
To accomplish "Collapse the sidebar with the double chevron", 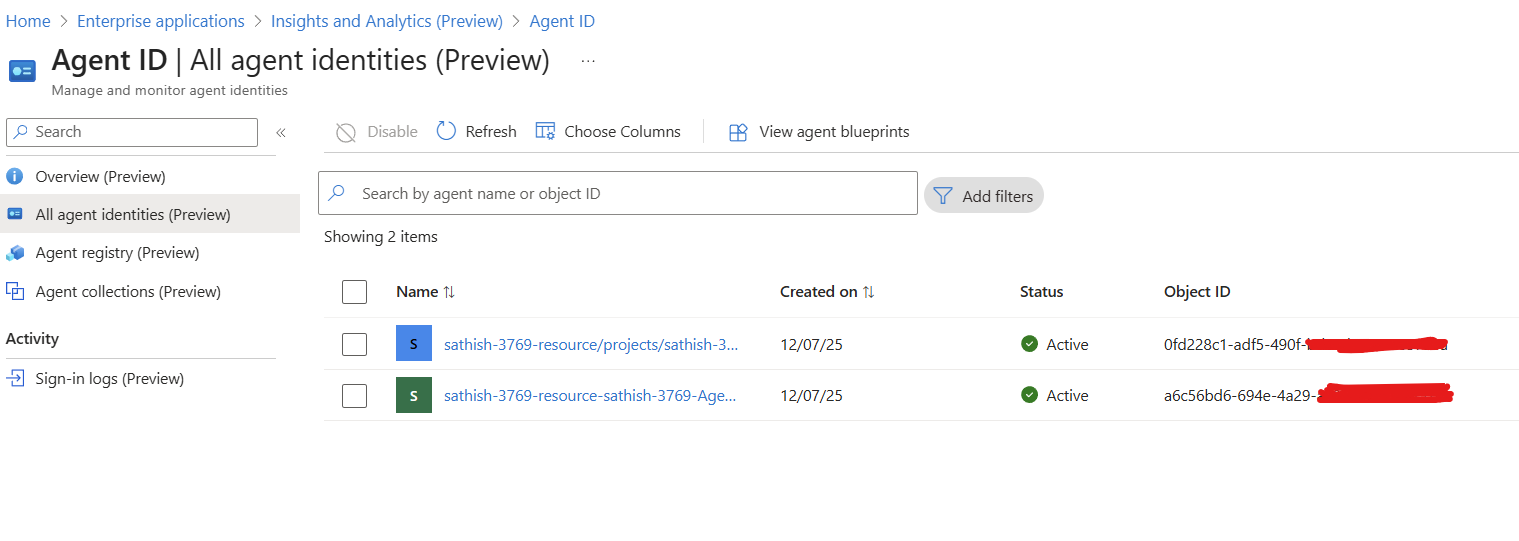I will (x=281, y=132).
